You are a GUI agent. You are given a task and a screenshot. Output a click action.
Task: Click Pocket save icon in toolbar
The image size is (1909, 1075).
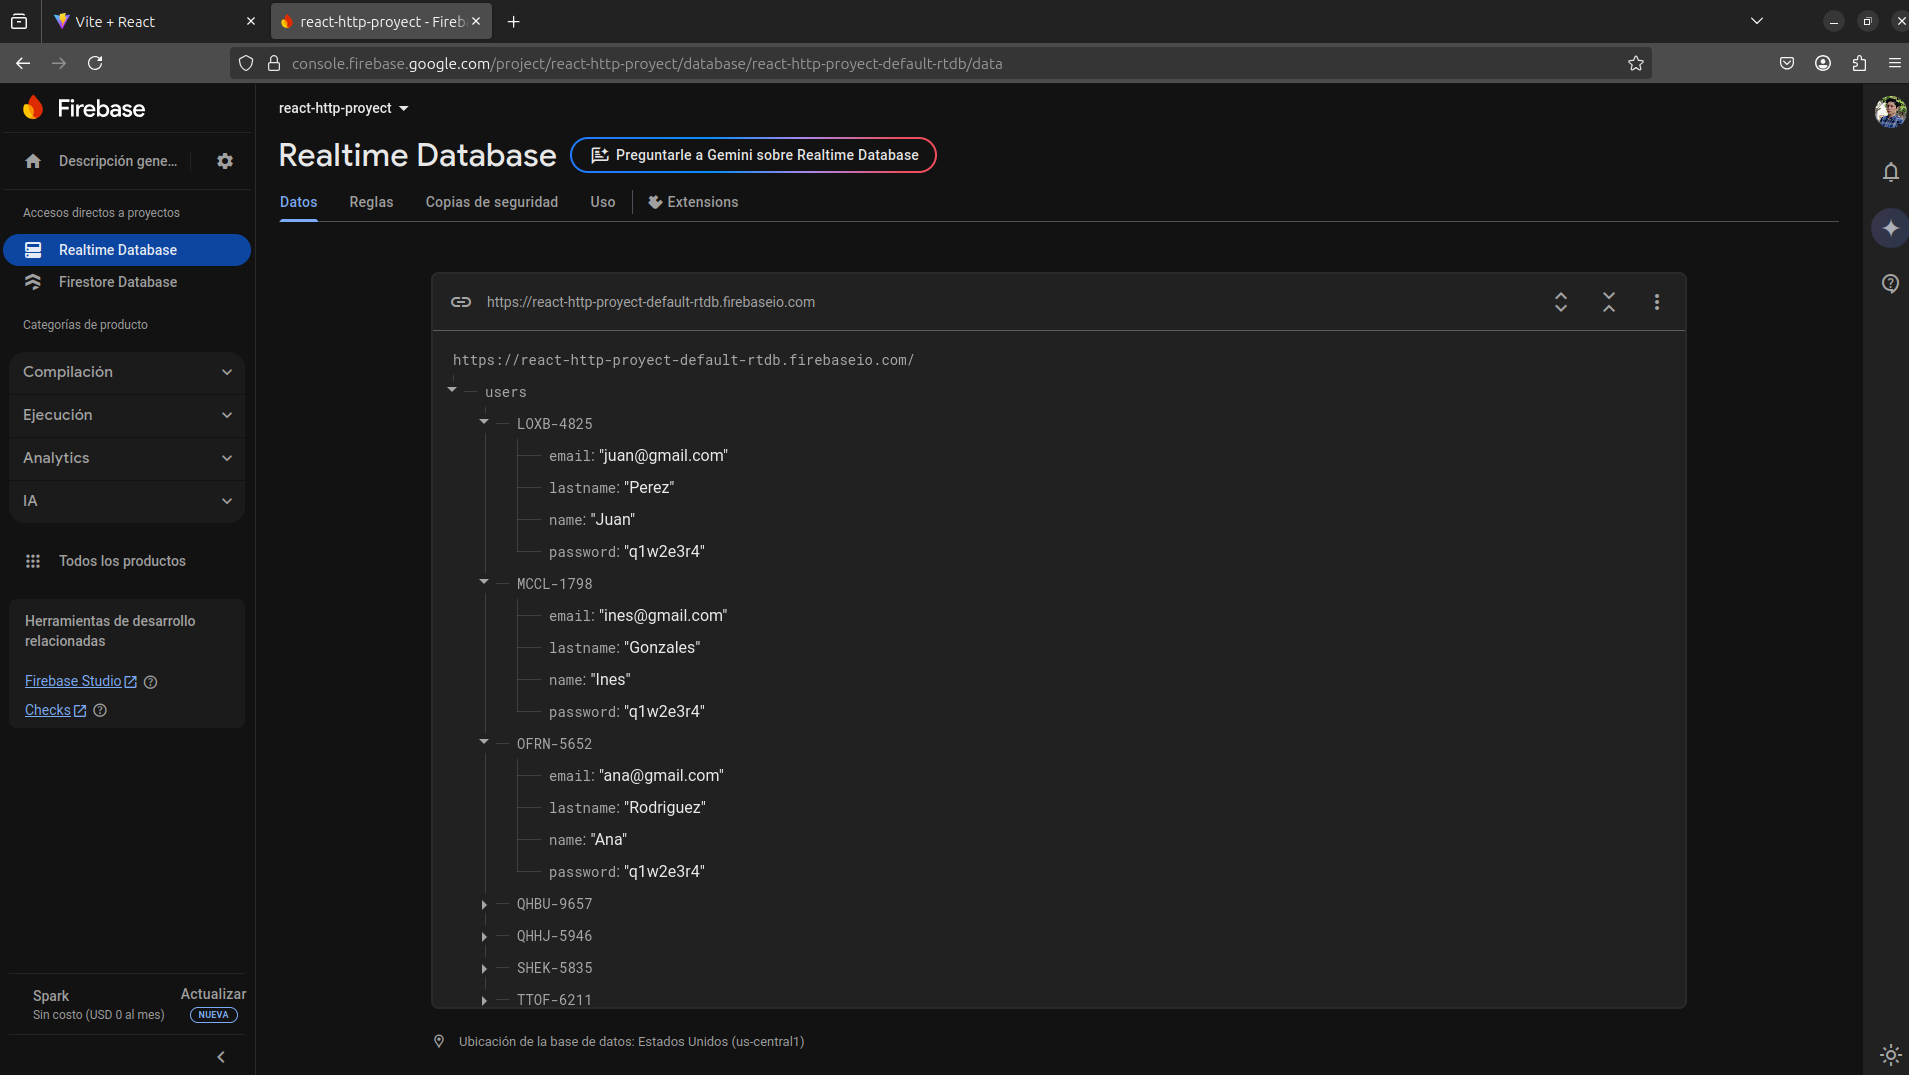[x=1787, y=63]
